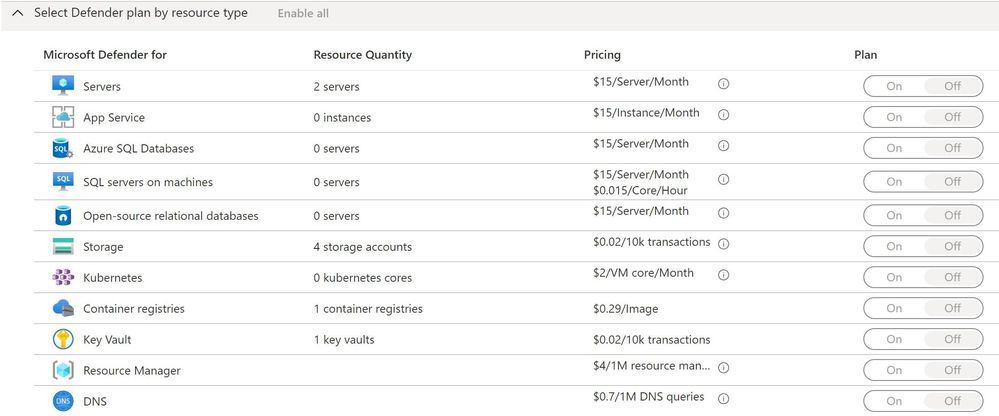Select the Servers row label
The image size is (999, 416).
[102, 87]
